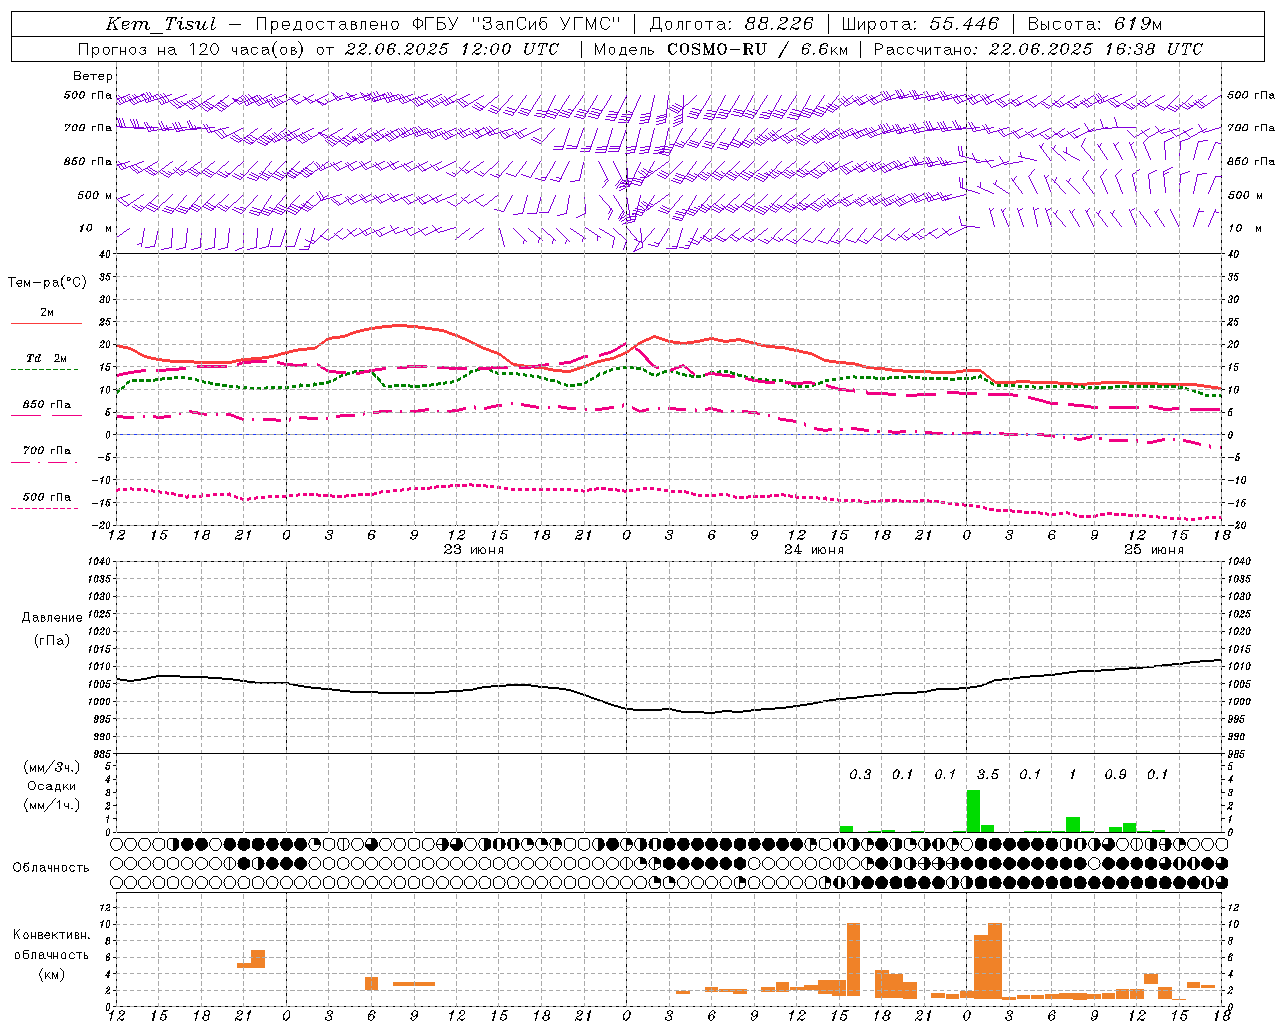Viewport: 1280px width, 1024px height.
Task: Click the 1 precipitation total value
Action: 1072,775
